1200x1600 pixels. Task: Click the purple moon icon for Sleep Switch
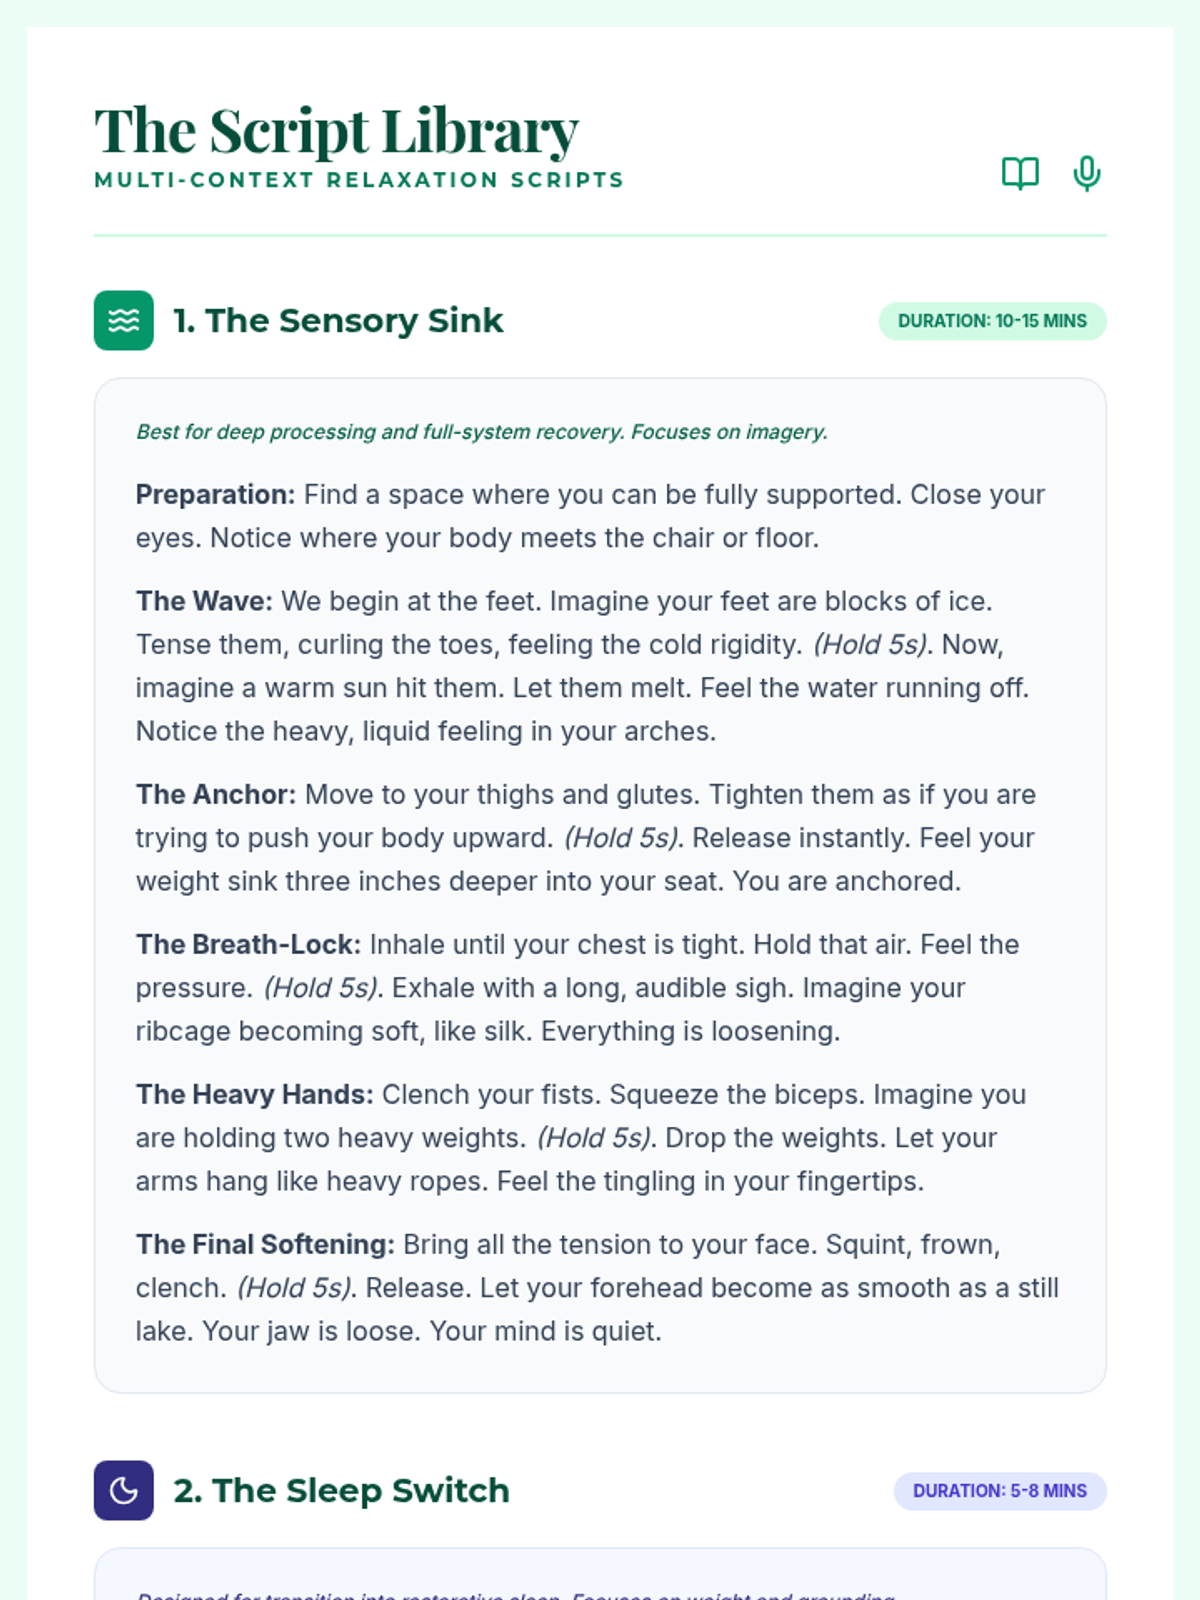[x=124, y=1490]
